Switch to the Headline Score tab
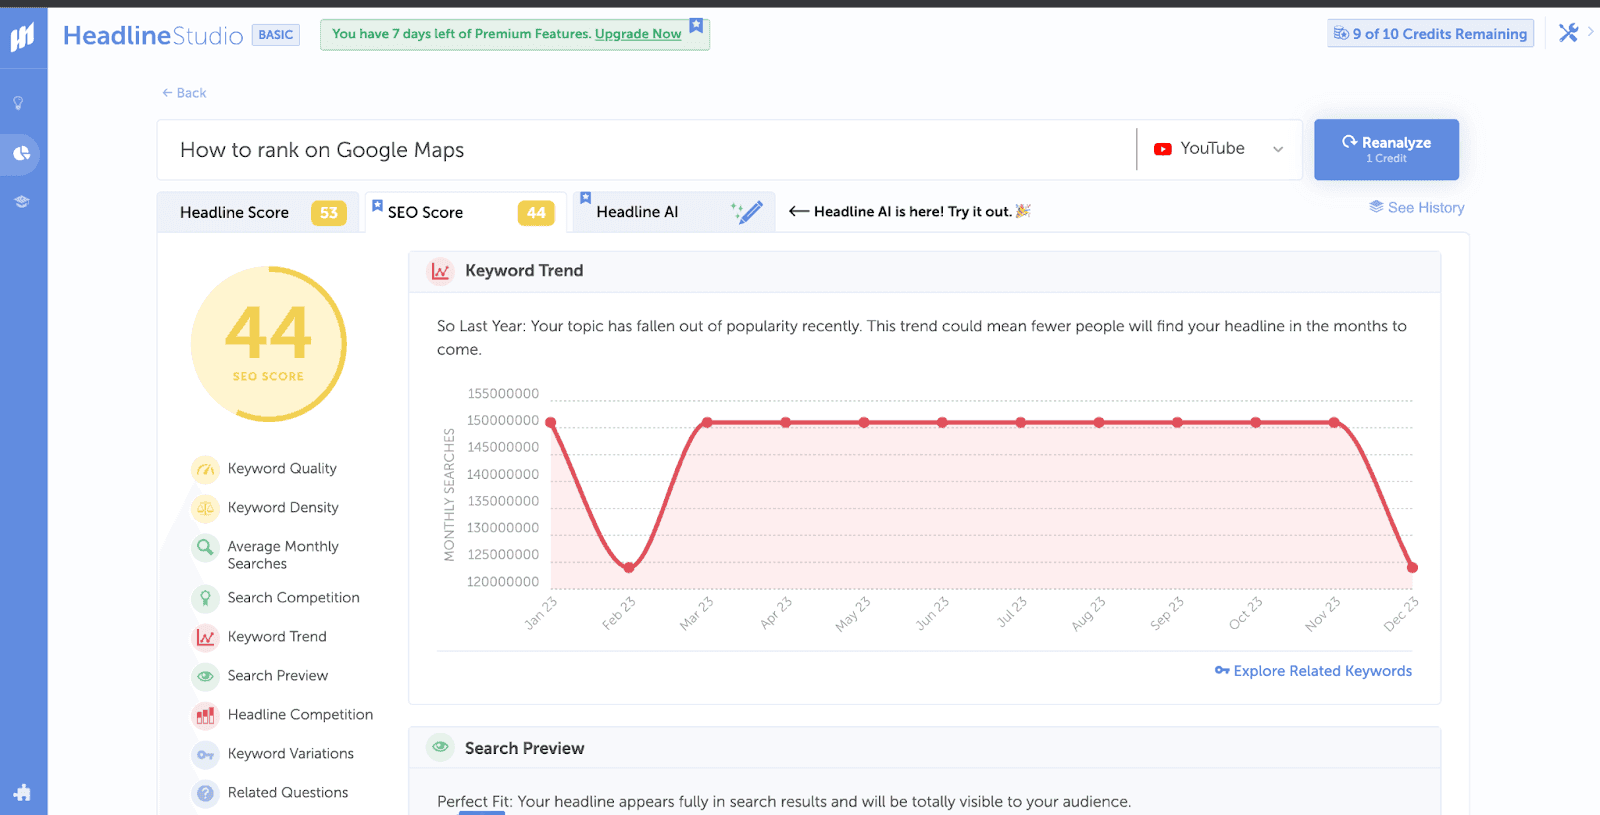Image resolution: width=1600 pixels, height=815 pixels. (258, 212)
